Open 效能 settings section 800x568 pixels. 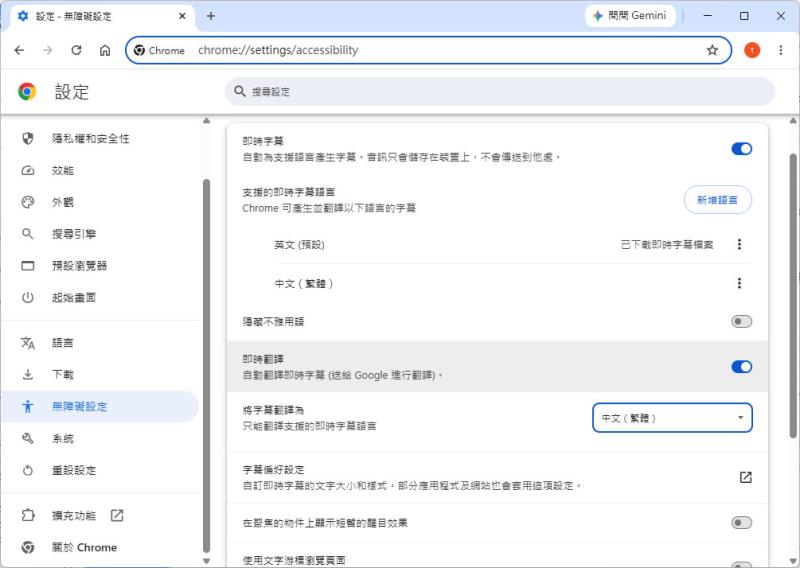pos(100,170)
